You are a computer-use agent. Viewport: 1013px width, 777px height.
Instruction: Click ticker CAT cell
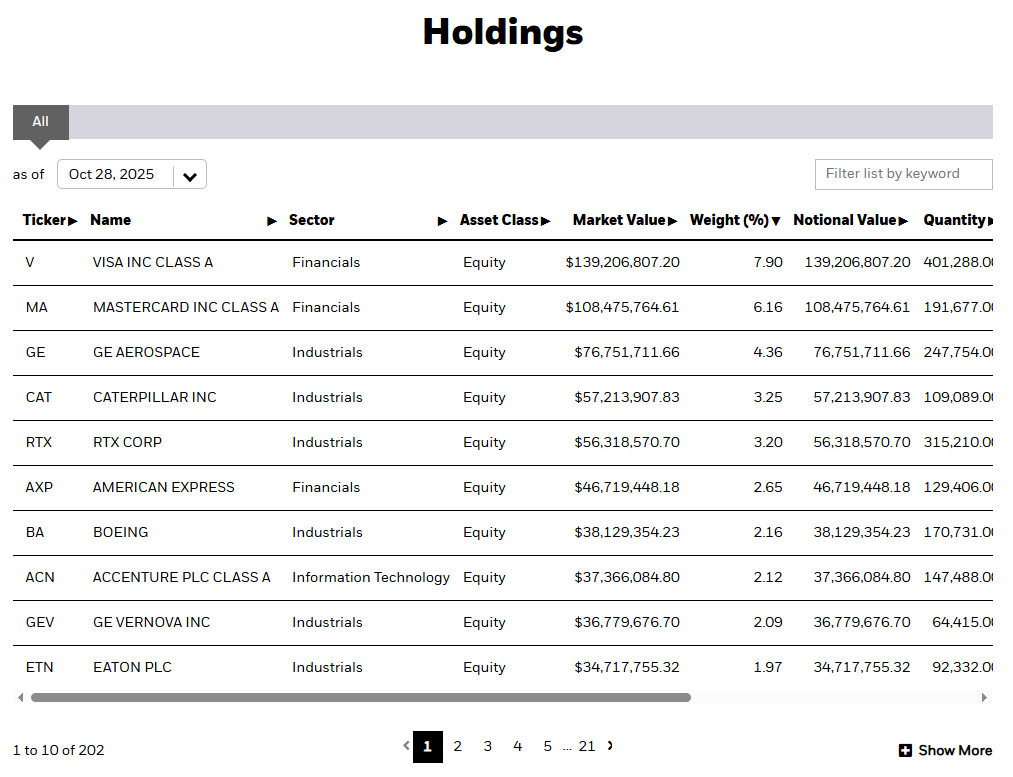pos(39,397)
